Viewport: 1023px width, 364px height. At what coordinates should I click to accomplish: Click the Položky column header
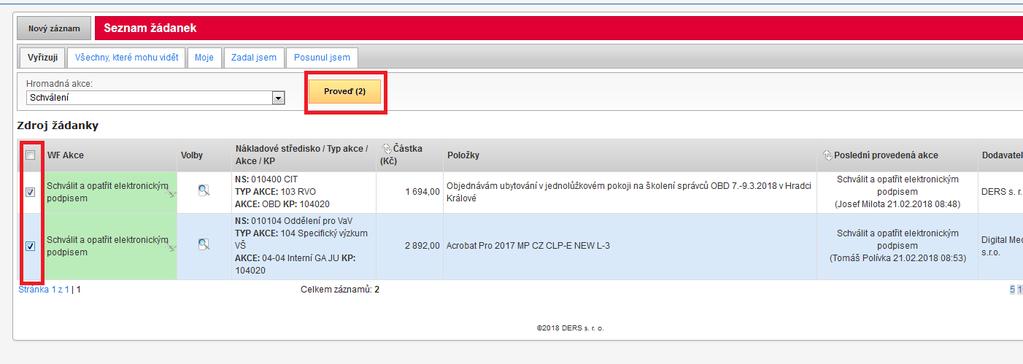463,155
